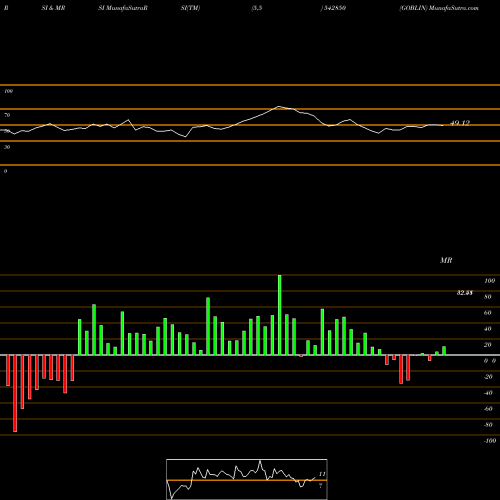This screenshot has width=500, height=500.
Task: Click the MR axis "80" label
Action: pos(488,297)
